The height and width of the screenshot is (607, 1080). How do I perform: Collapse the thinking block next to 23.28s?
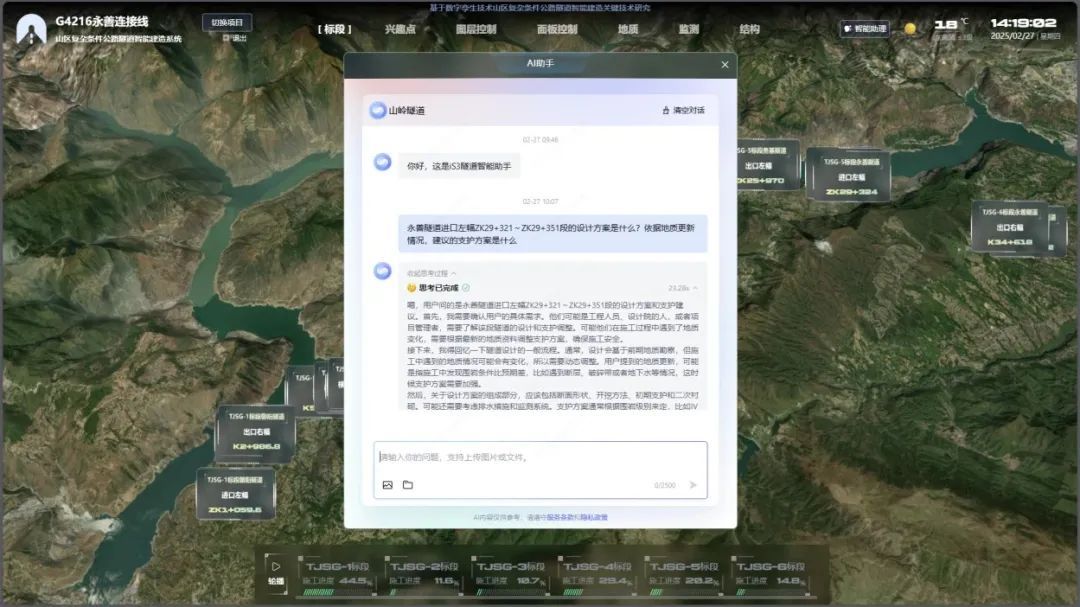coord(696,288)
